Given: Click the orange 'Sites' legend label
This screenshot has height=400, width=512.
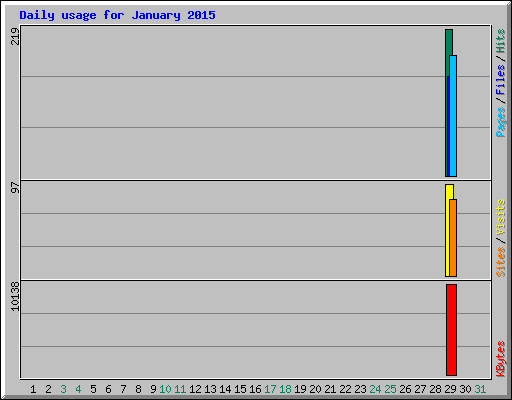Looking at the screenshot, I should tap(500, 262).
